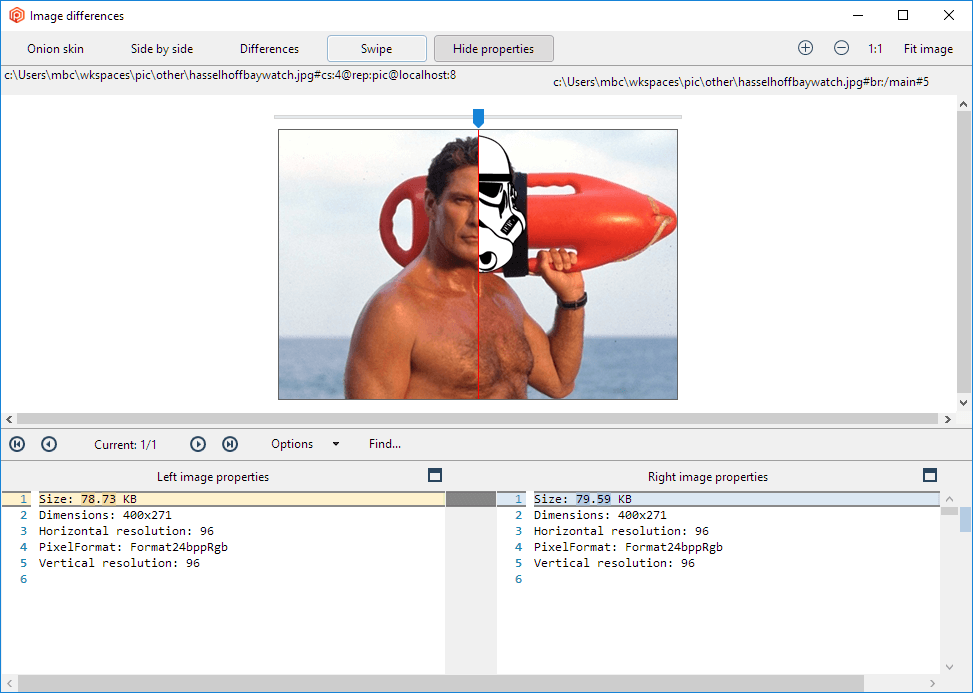Click left 'PixelFormat: Format24bppRgb' line
The height and width of the screenshot is (693, 973).
pos(133,547)
